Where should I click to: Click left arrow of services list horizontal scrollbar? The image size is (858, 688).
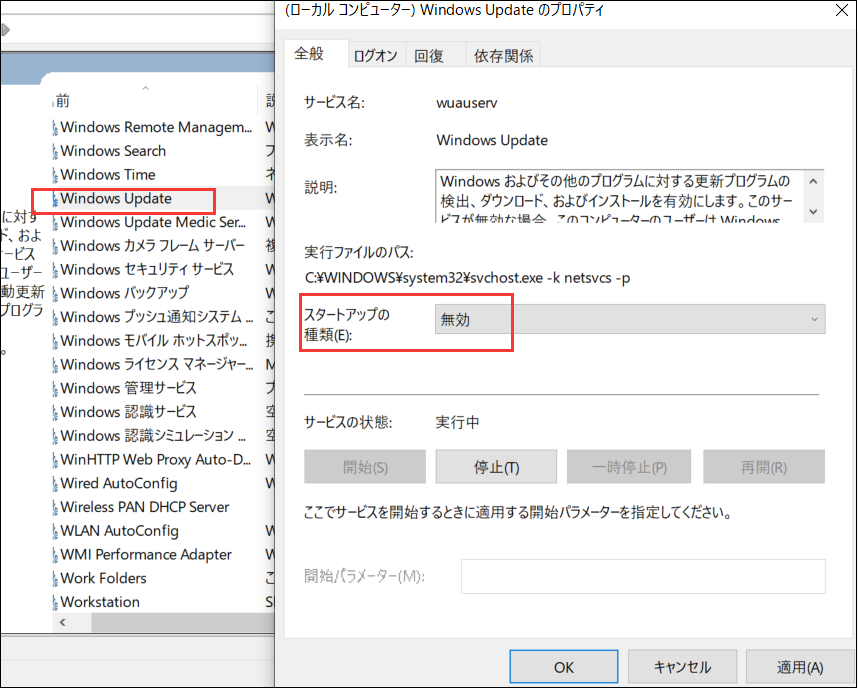point(63,622)
